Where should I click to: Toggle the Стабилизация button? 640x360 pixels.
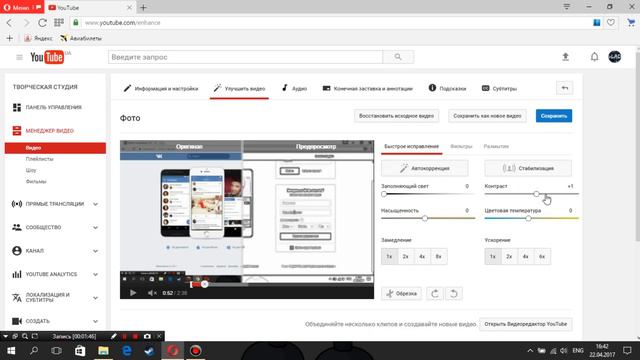click(528, 168)
